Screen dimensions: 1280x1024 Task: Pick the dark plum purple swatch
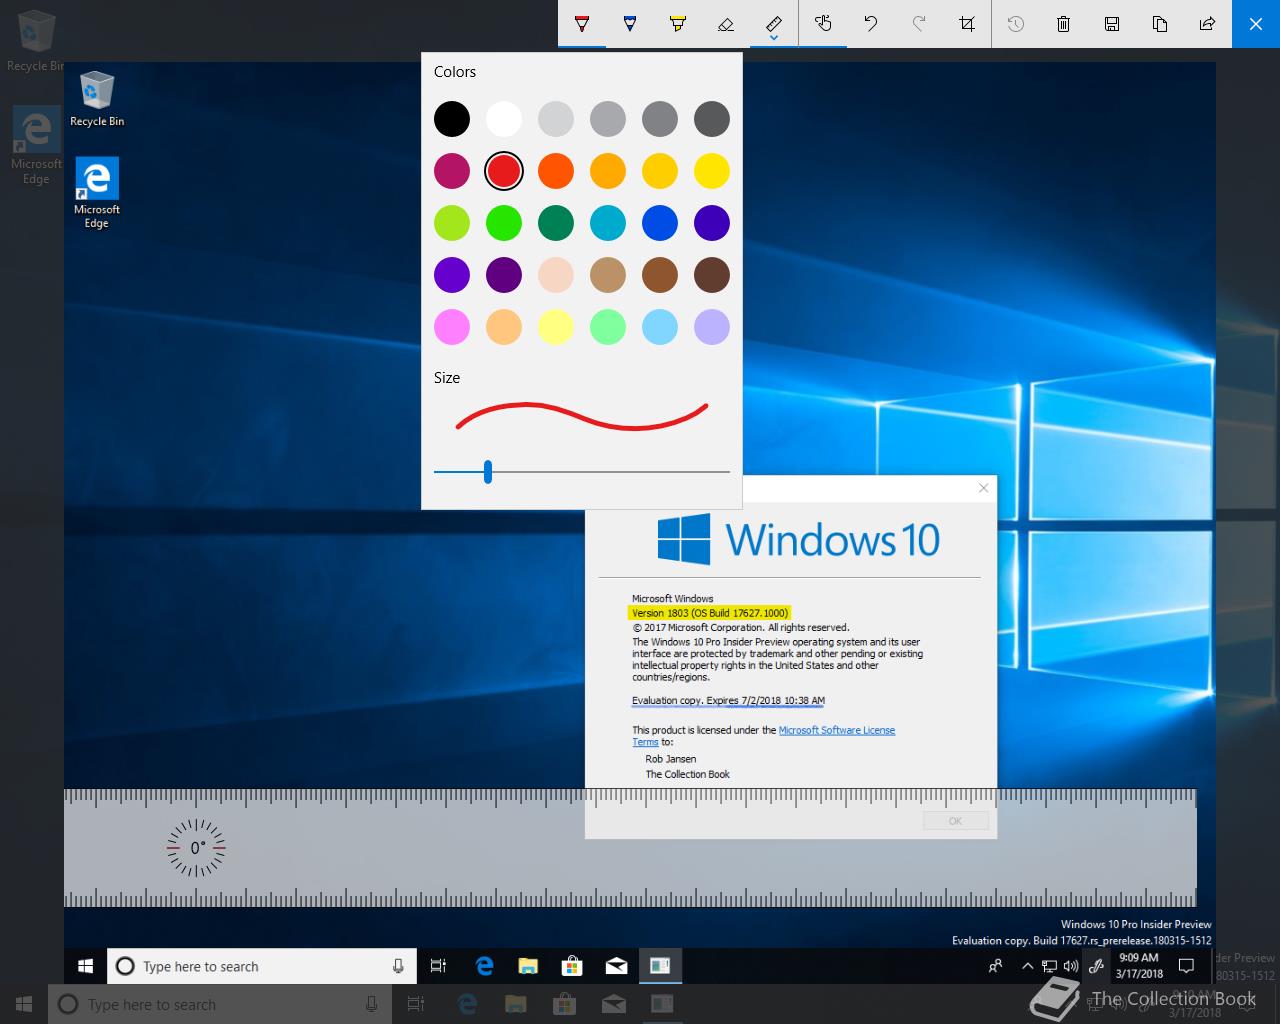click(504, 275)
